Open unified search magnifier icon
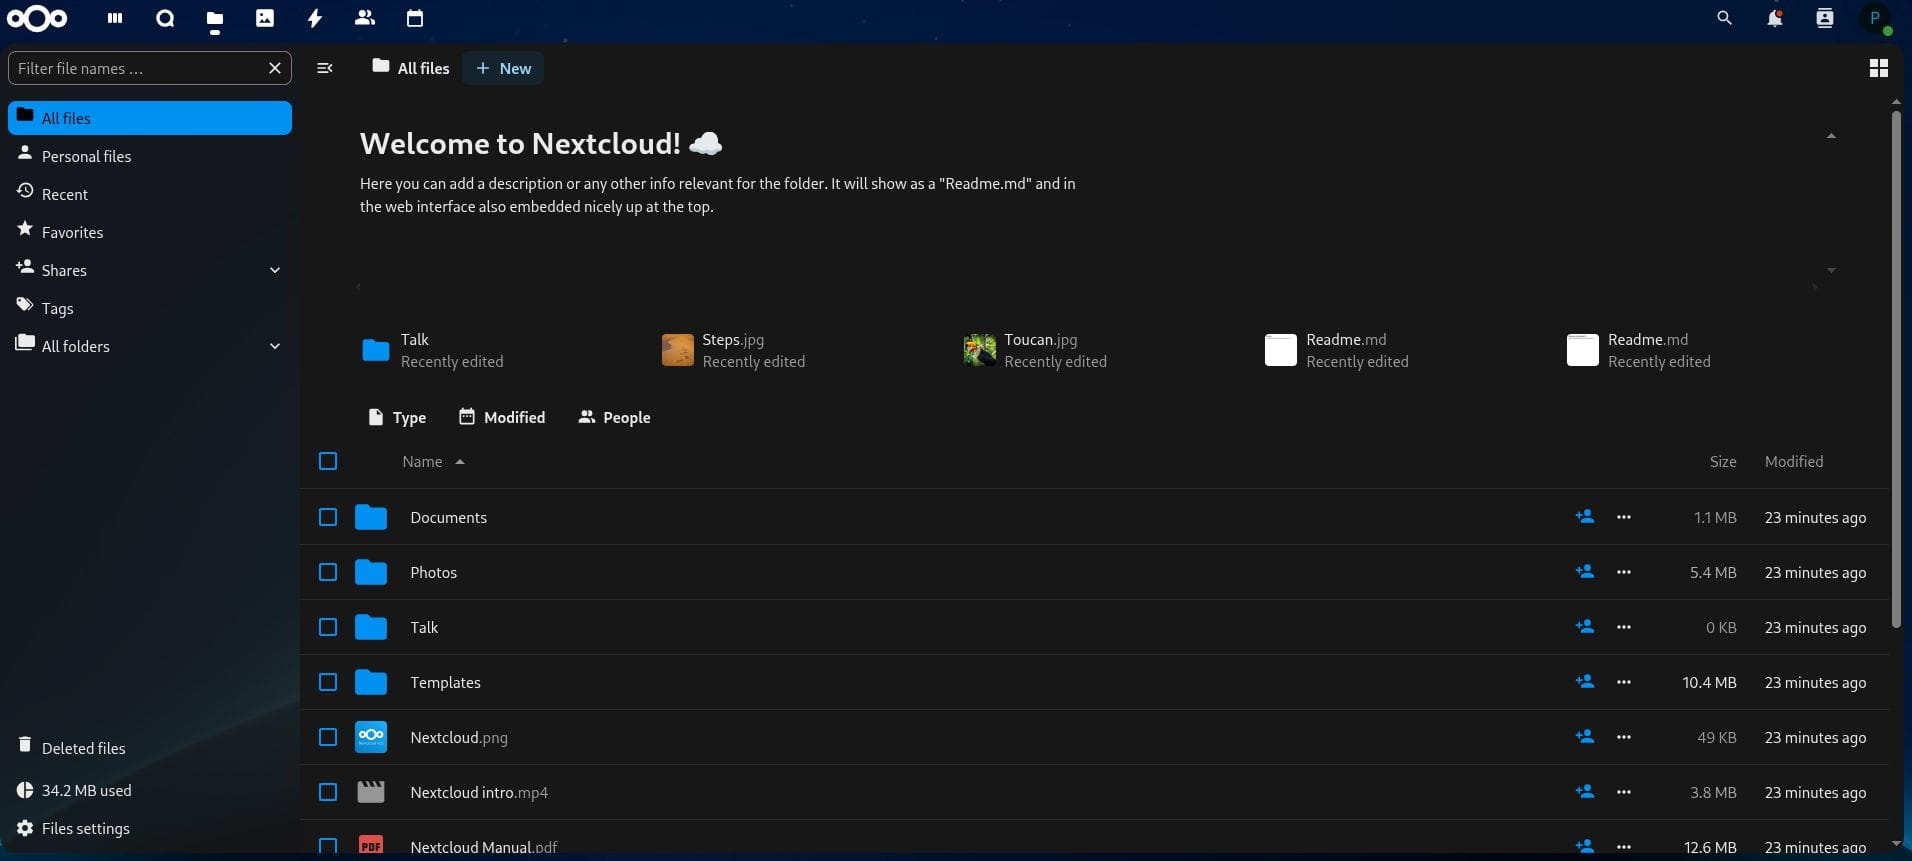The height and width of the screenshot is (861, 1912). 1724,18
